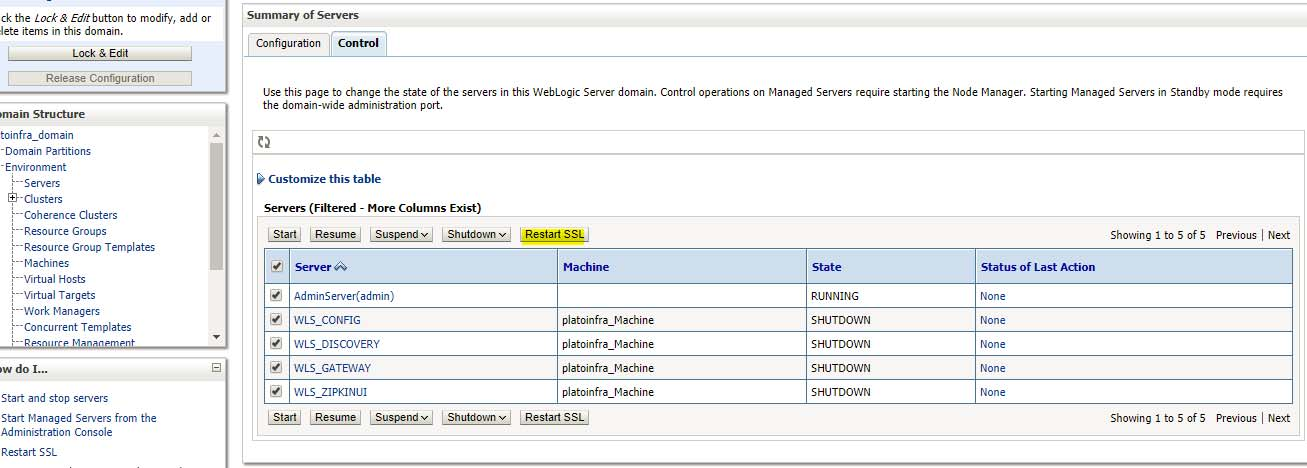Open the WLS_DISCOVERY server link
1307x468 pixels.
click(x=337, y=344)
